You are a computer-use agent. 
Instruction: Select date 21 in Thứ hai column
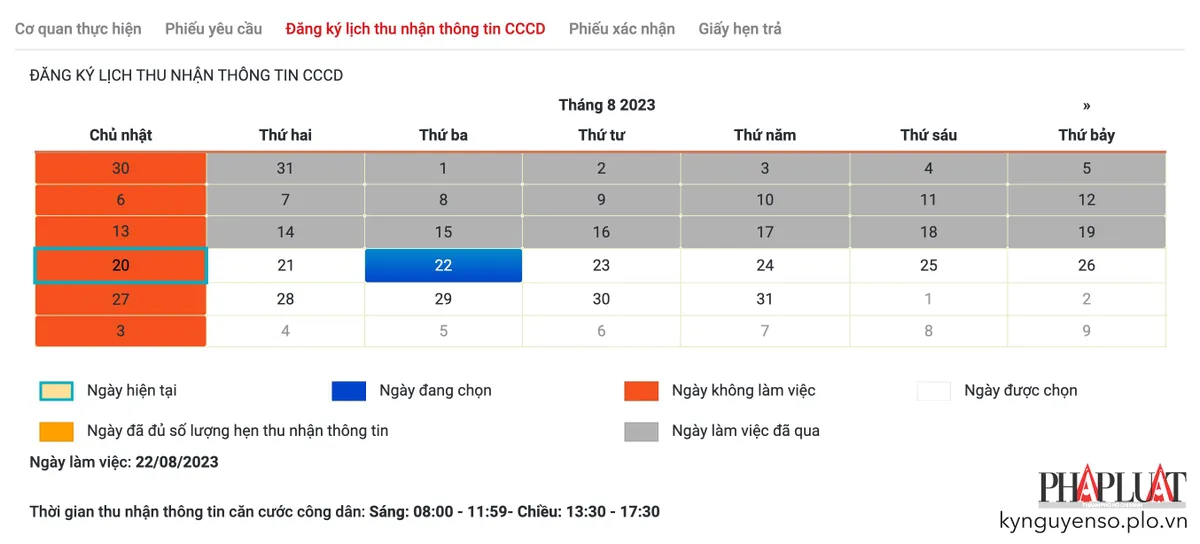coord(285,266)
